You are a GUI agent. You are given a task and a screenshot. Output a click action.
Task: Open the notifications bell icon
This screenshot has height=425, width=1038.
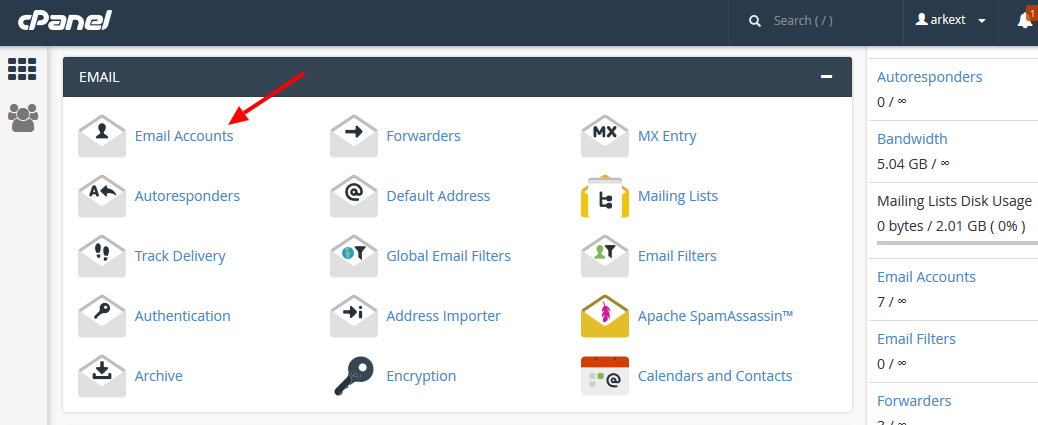(x=1024, y=21)
